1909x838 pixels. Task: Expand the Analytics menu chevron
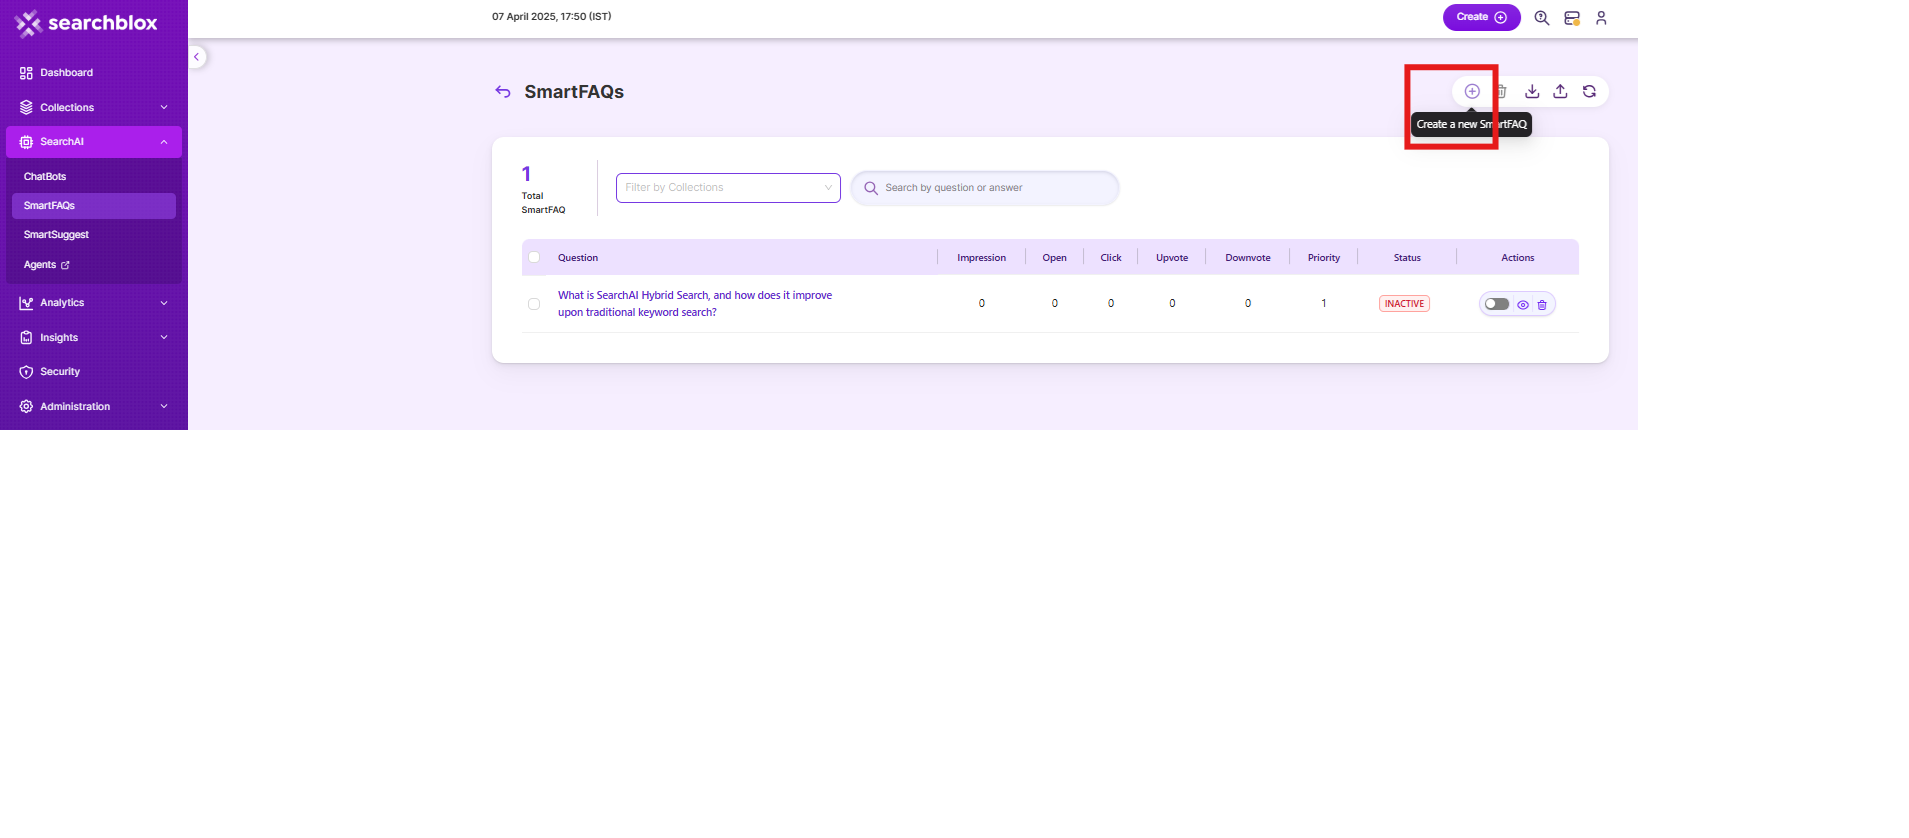164,303
